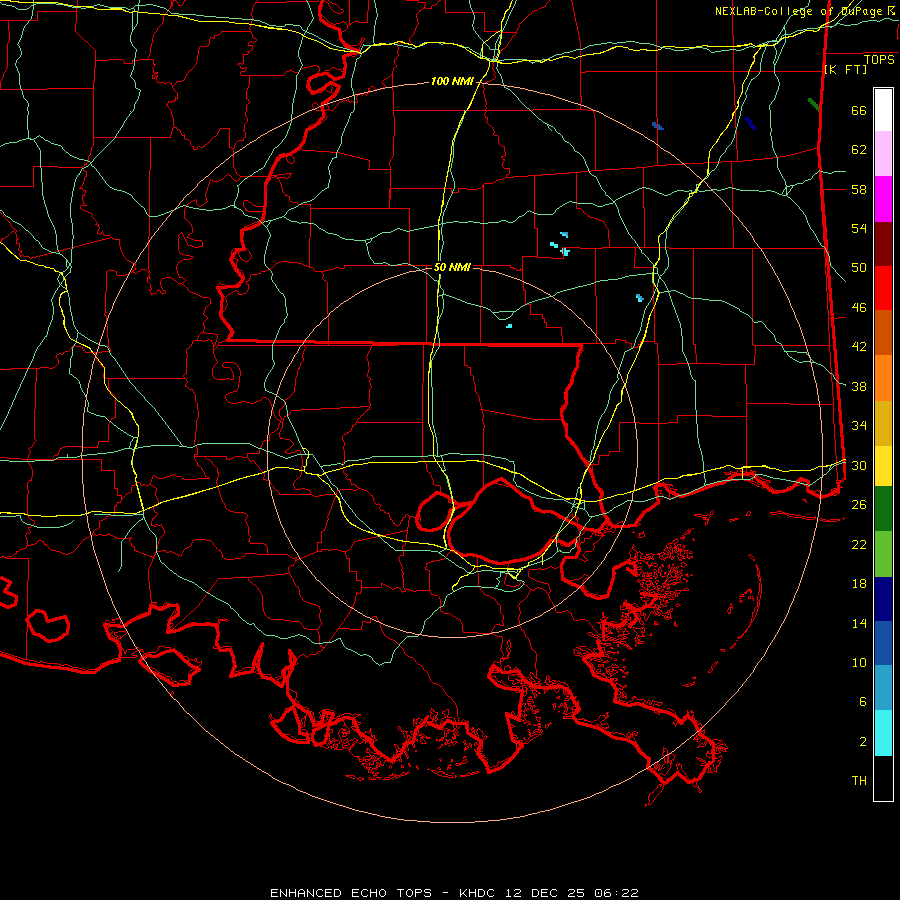Viewport: 900px width, 900px height.
Task: Click the "[K FT]" units label
Action: [x=845, y=70]
